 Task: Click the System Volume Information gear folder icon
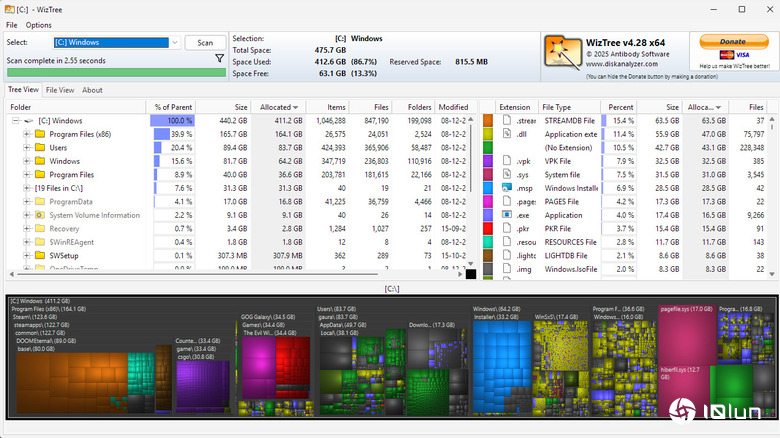click(40, 215)
